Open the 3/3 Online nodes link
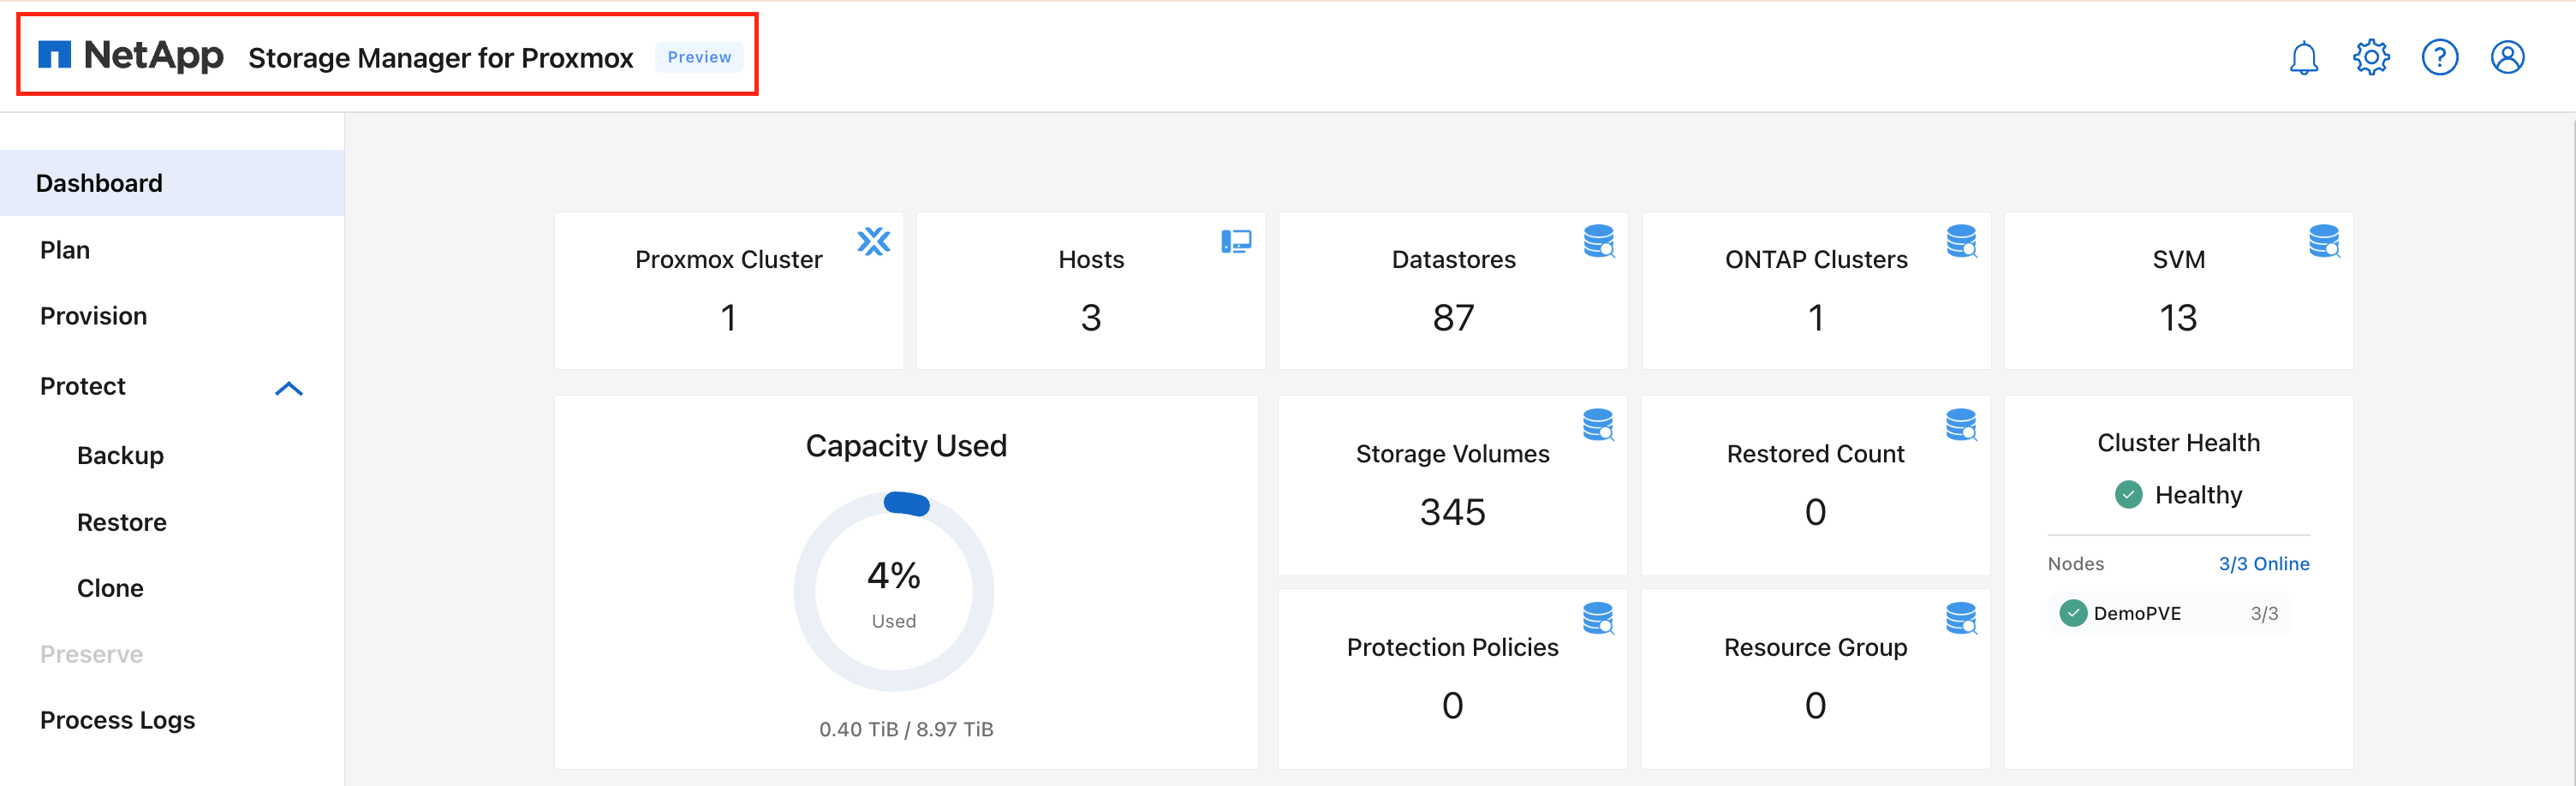 [2264, 563]
